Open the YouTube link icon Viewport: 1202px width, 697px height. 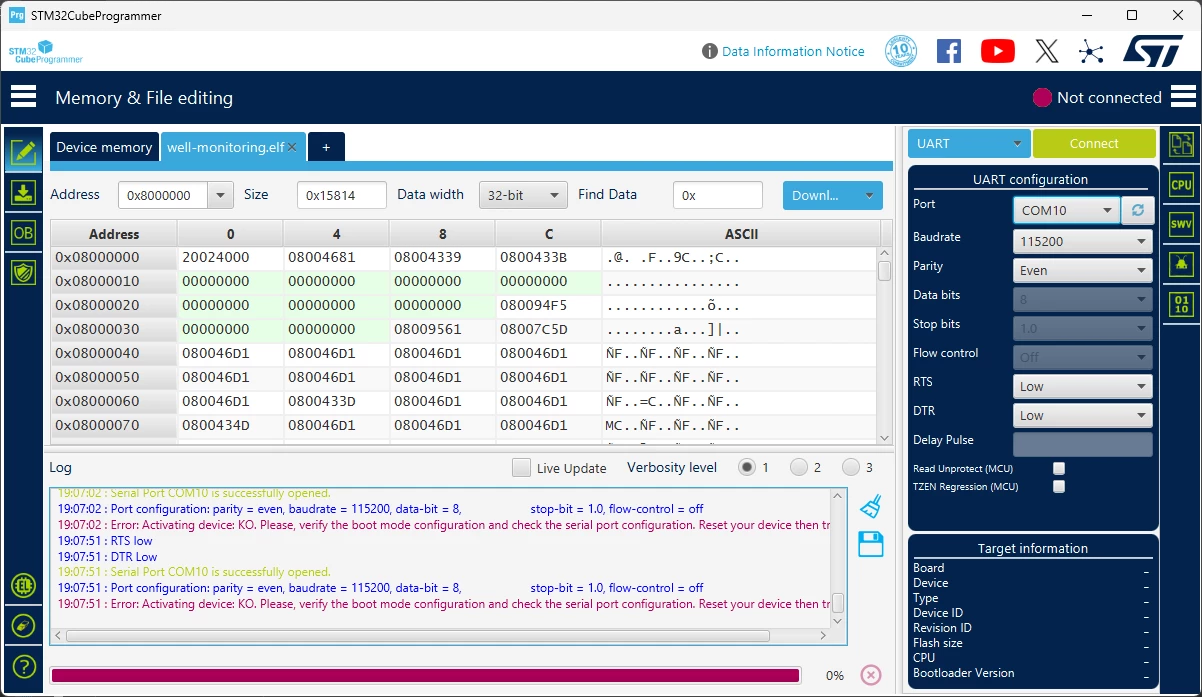pos(998,51)
